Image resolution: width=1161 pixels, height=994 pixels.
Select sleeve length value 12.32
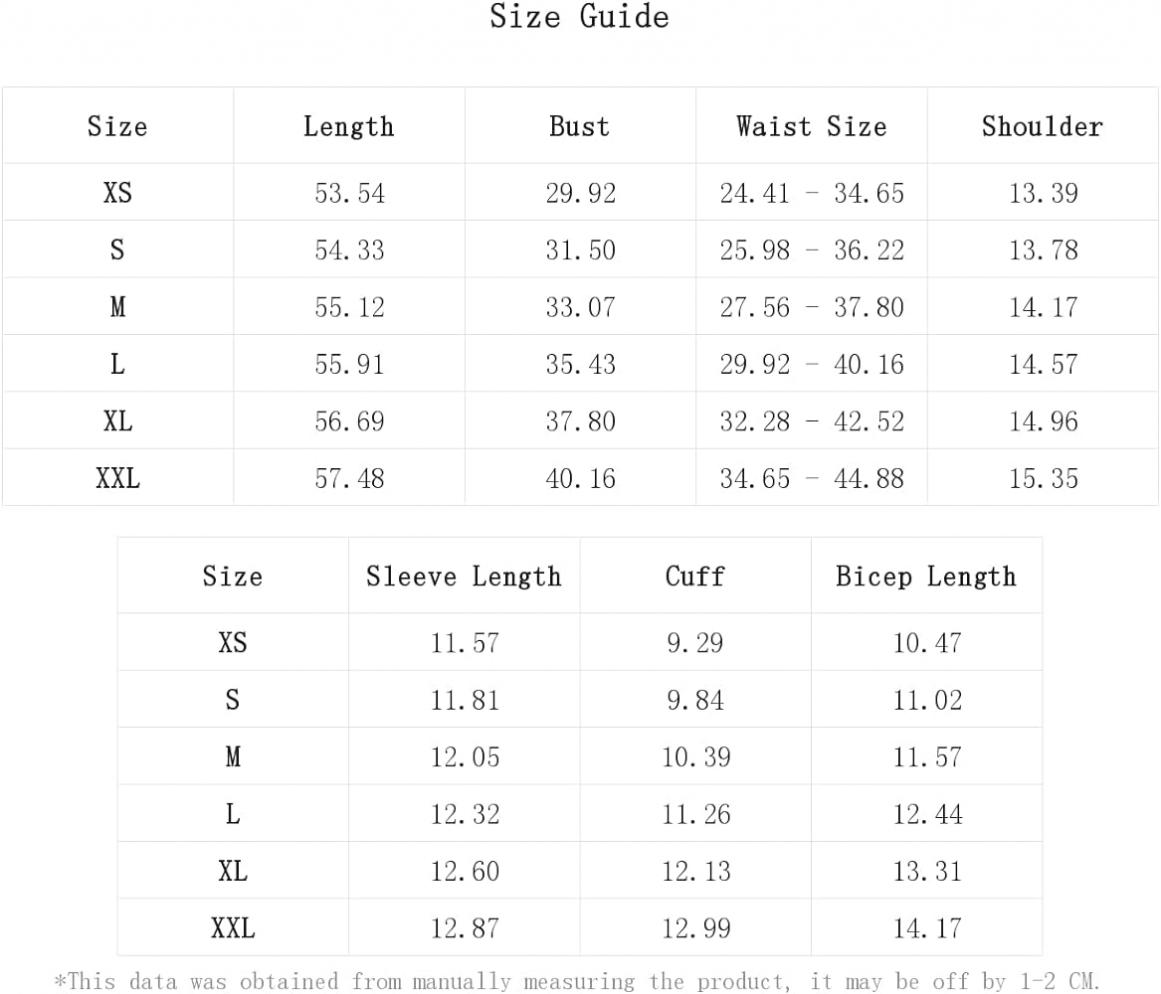click(465, 815)
